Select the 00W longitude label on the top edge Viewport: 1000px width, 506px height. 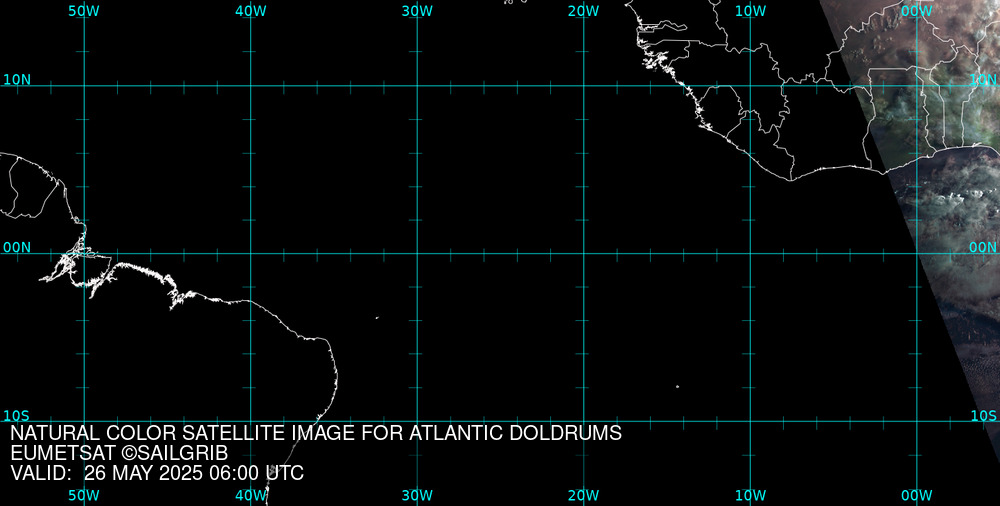[x=916, y=11]
